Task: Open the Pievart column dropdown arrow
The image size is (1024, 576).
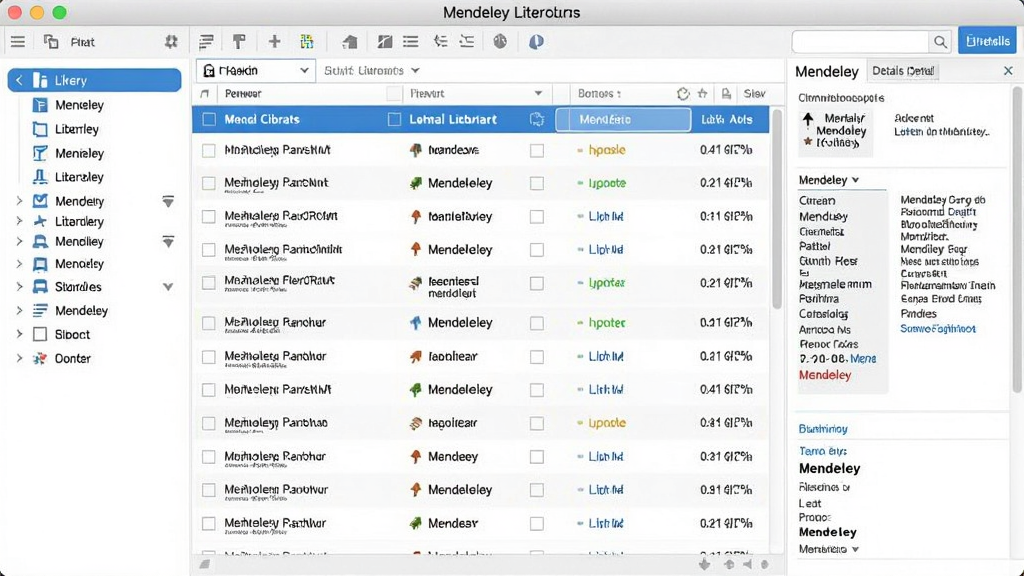Action: [538, 93]
